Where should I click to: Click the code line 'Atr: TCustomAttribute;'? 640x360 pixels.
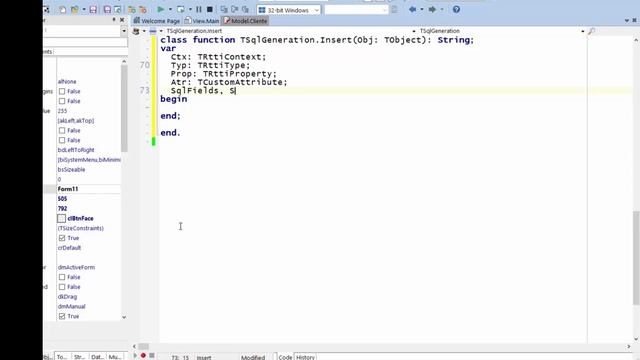[229, 82]
